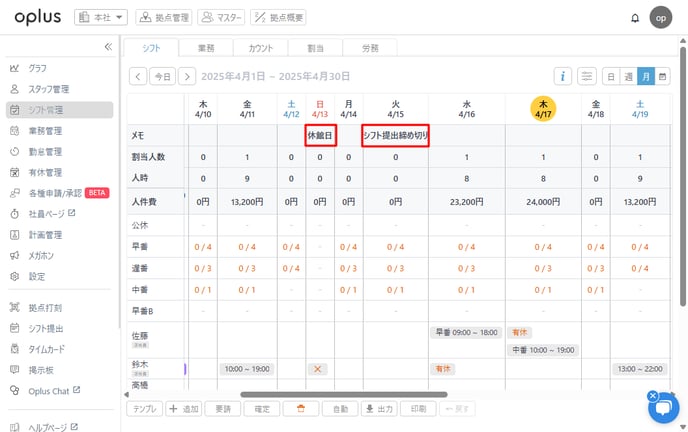Collapse the left sidebar

click(x=108, y=47)
